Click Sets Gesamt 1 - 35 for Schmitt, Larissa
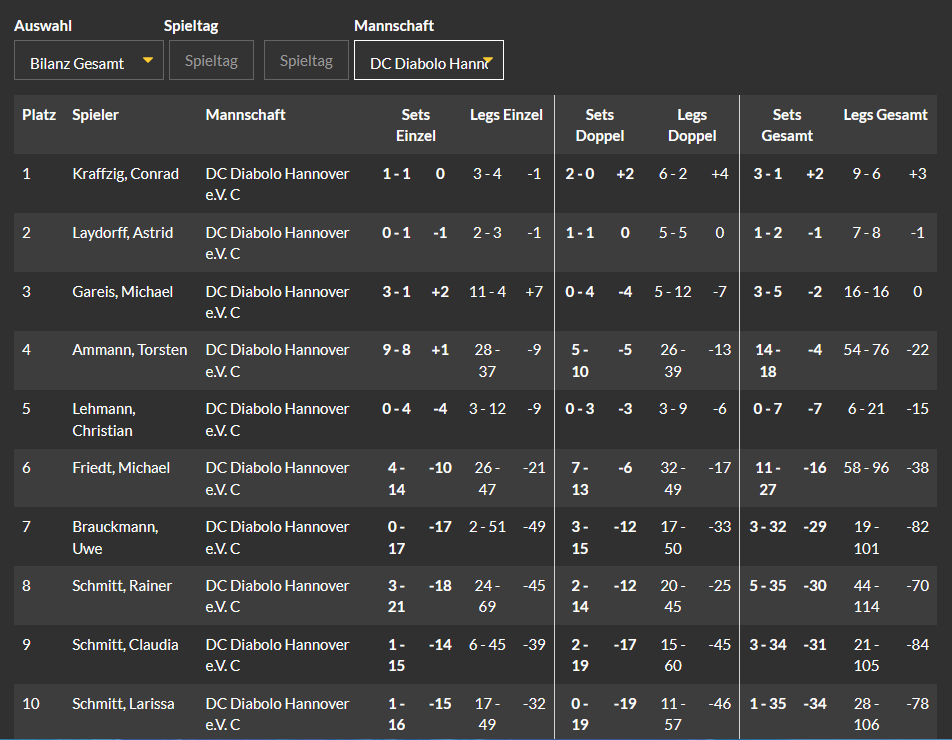The width and height of the screenshot is (952, 740). pyautogui.click(x=768, y=704)
